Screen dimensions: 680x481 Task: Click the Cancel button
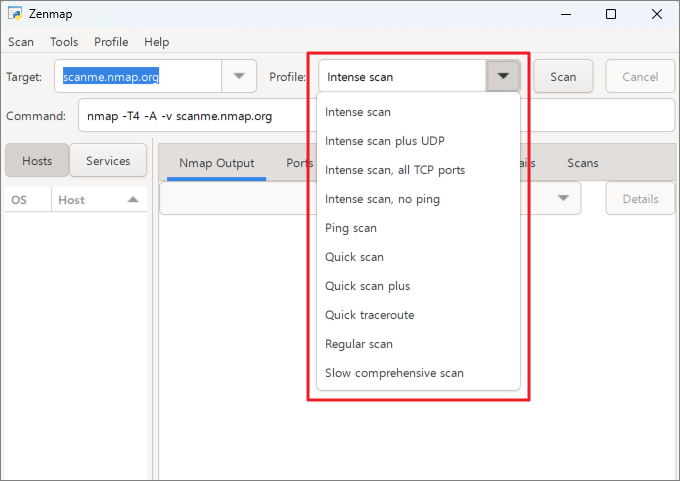tap(640, 77)
